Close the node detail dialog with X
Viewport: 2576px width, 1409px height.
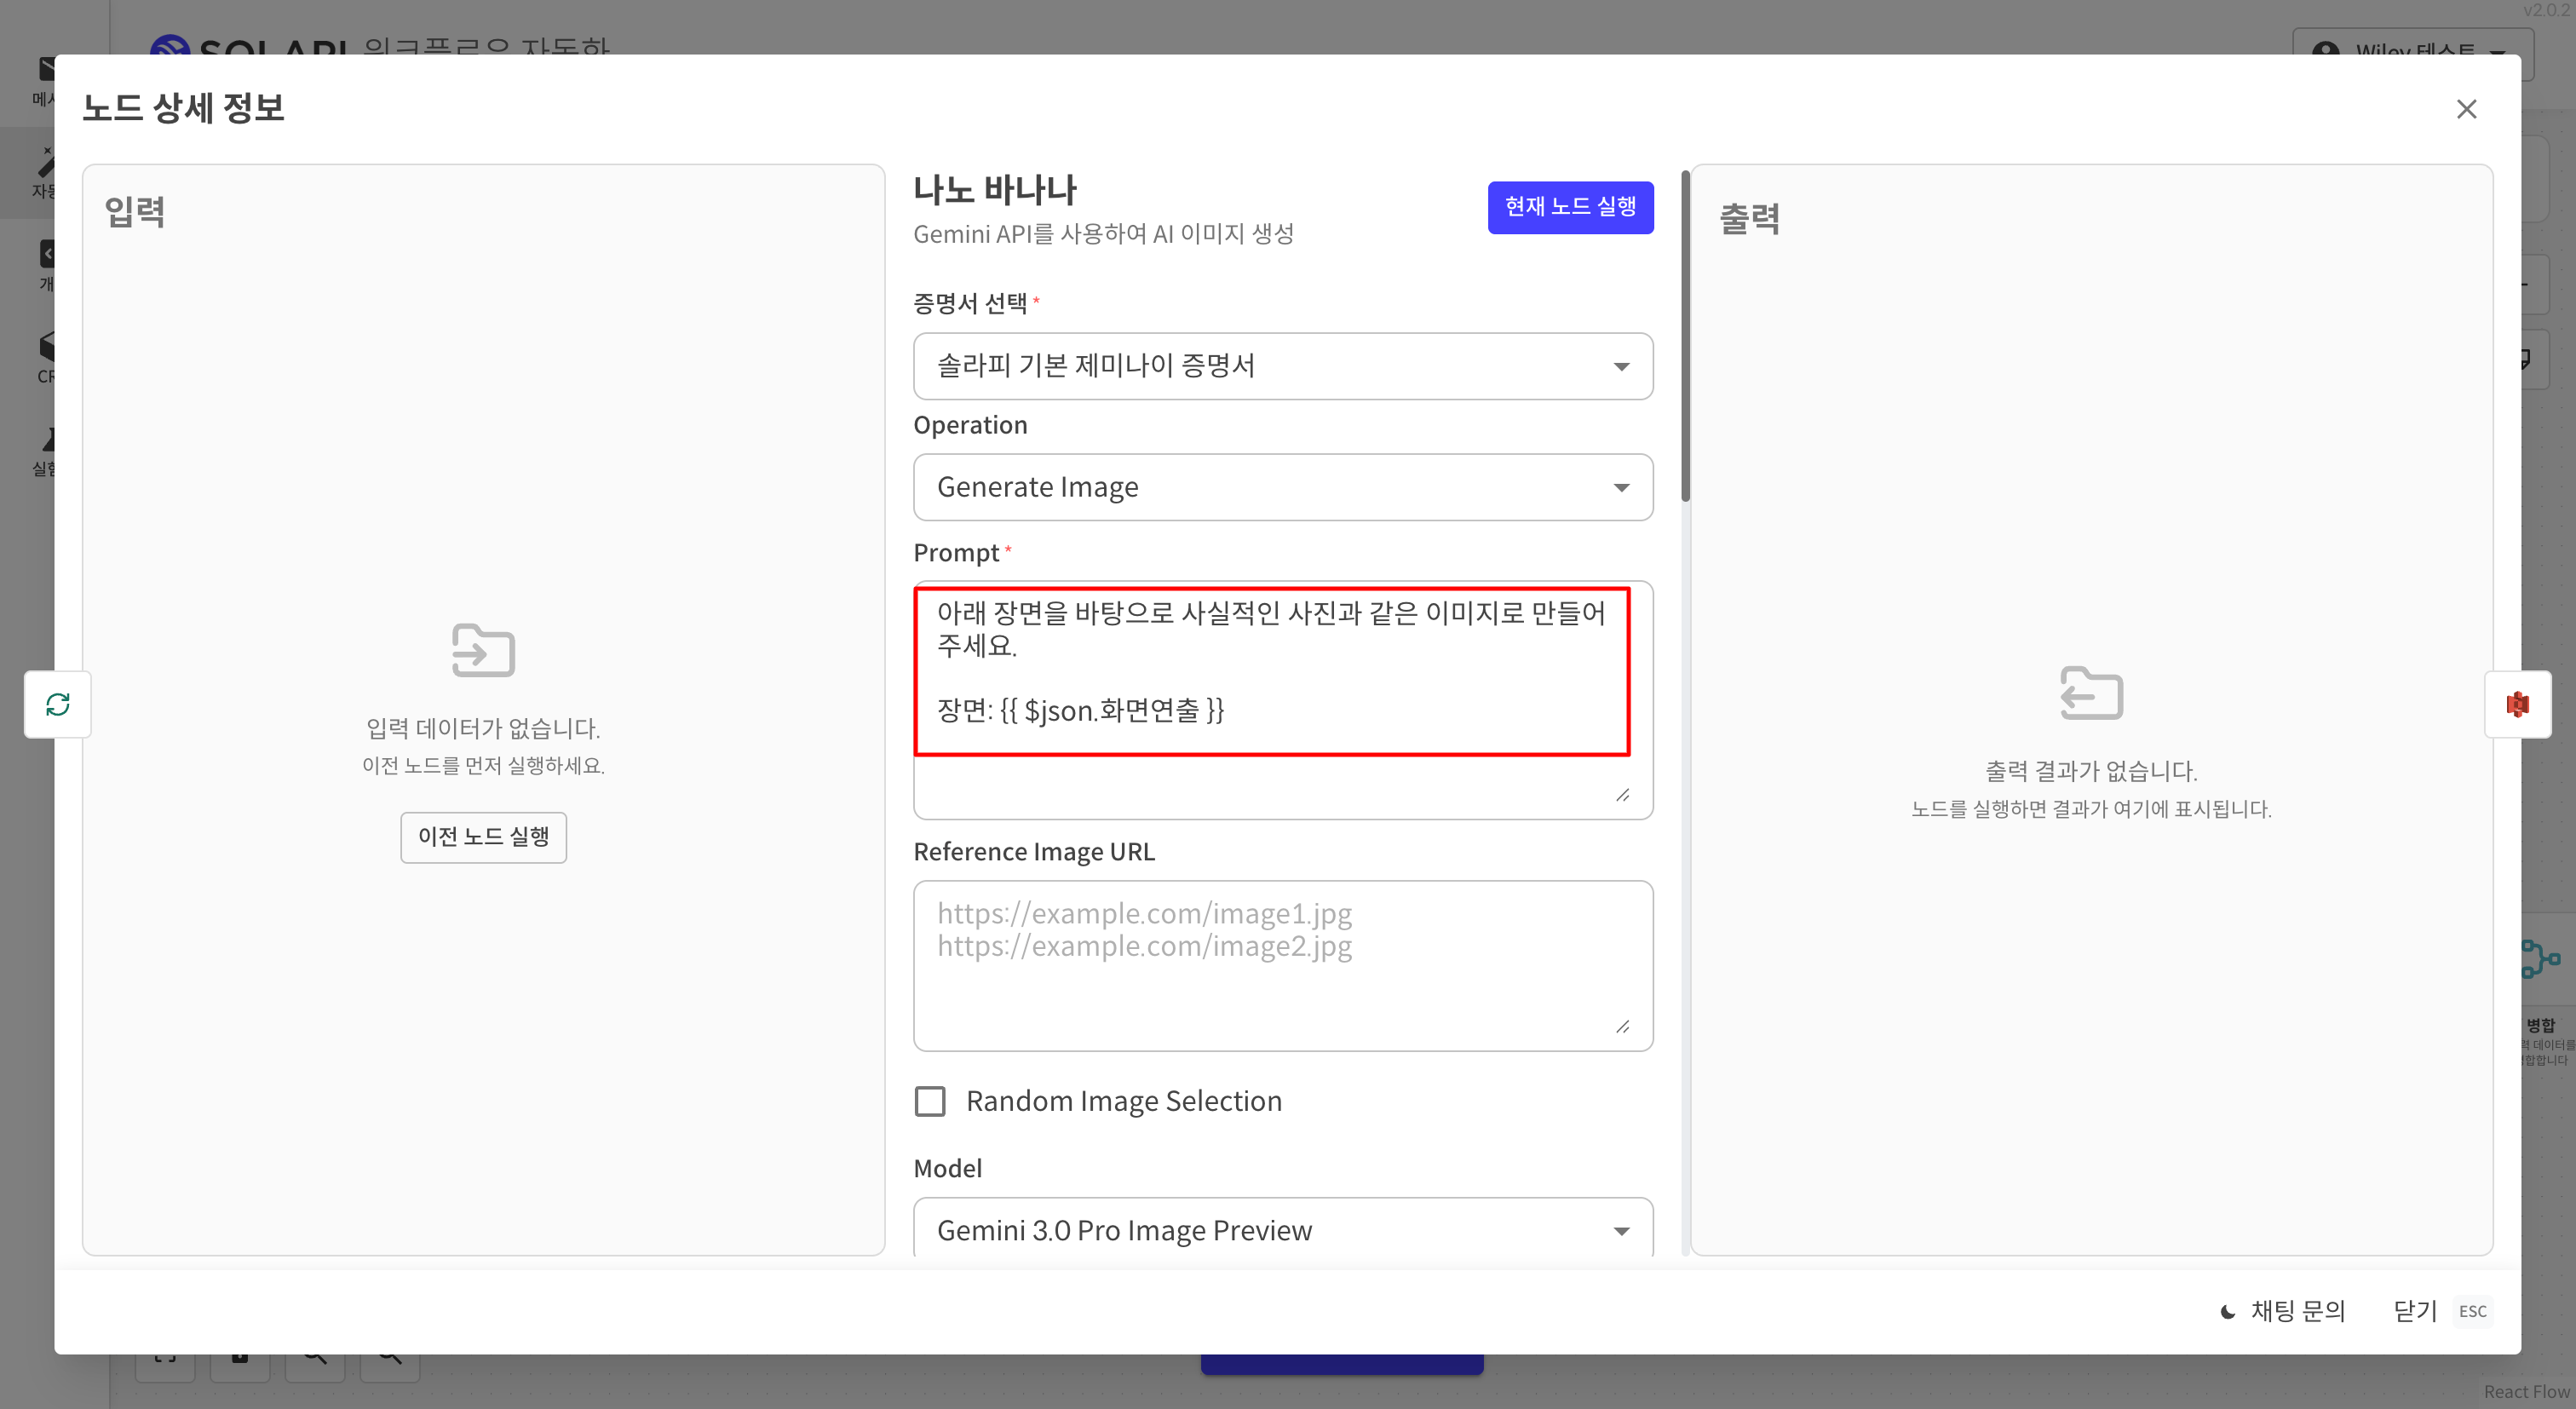click(2466, 109)
